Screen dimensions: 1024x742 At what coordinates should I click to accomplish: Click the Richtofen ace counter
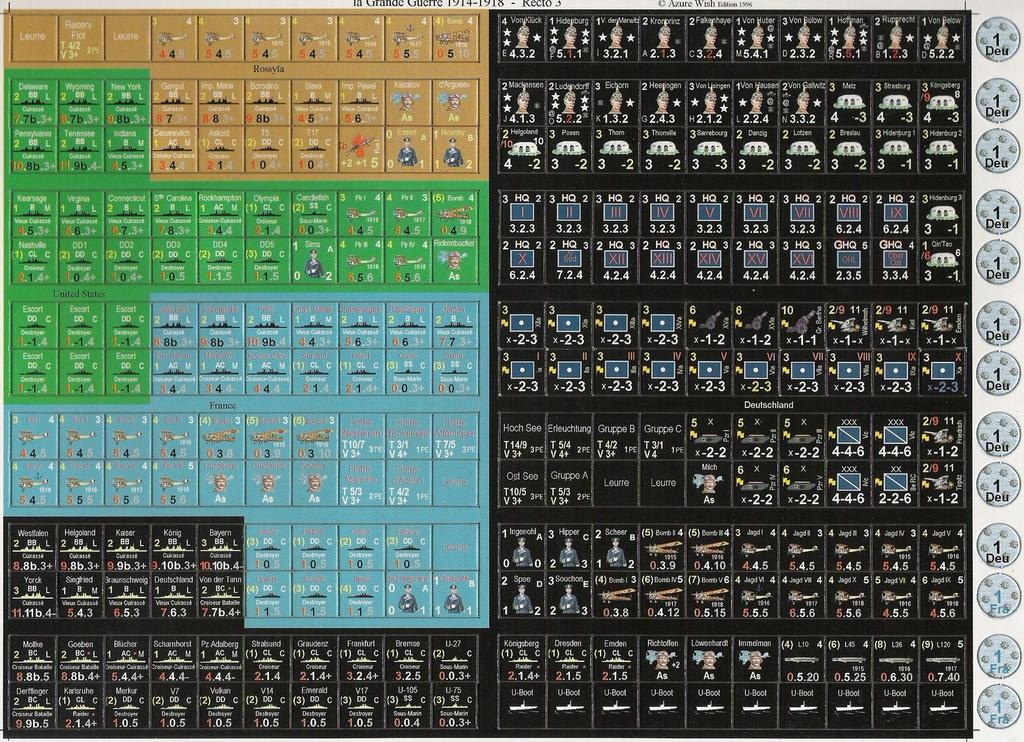point(663,657)
